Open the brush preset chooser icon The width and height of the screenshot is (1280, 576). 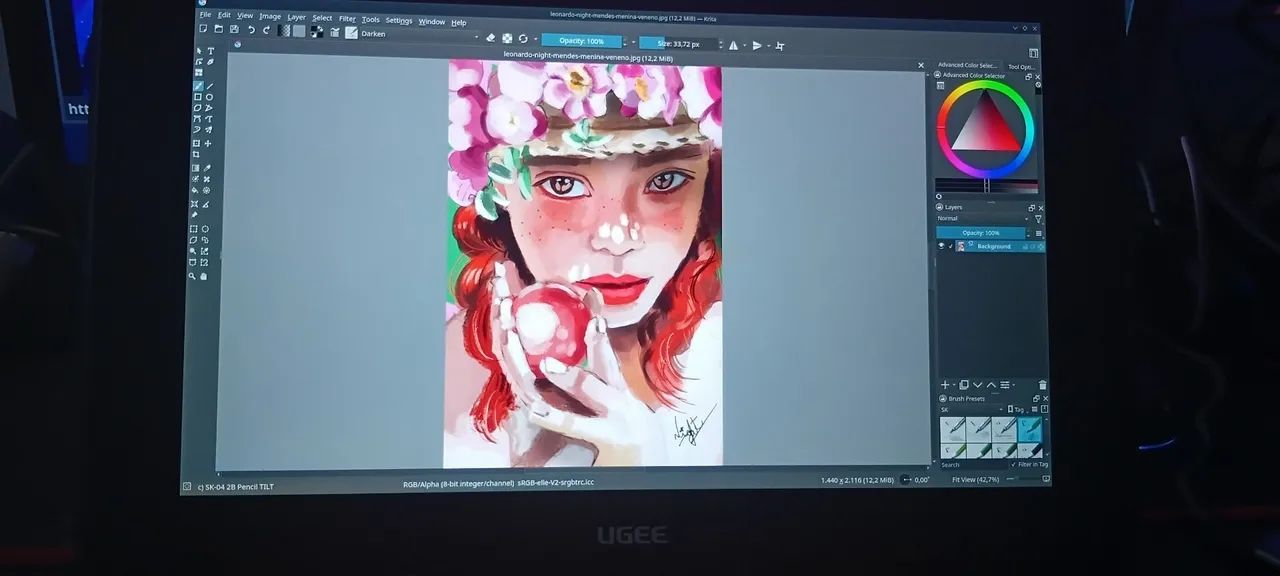tap(351, 32)
